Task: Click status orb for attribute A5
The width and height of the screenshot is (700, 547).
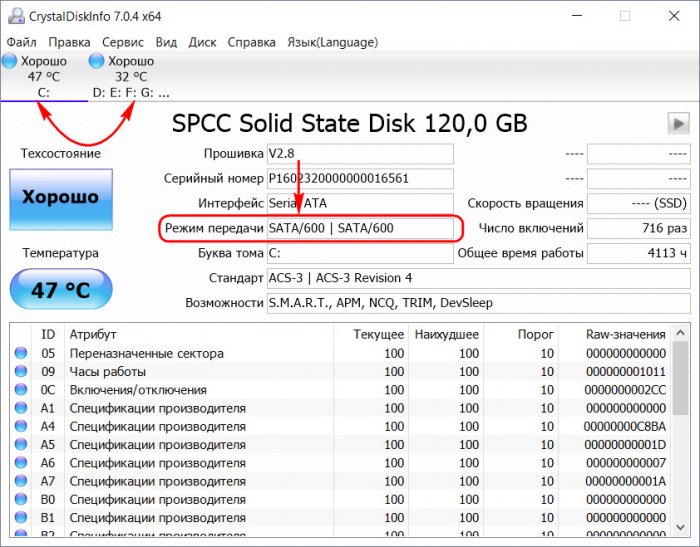Action: pos(21,445)
